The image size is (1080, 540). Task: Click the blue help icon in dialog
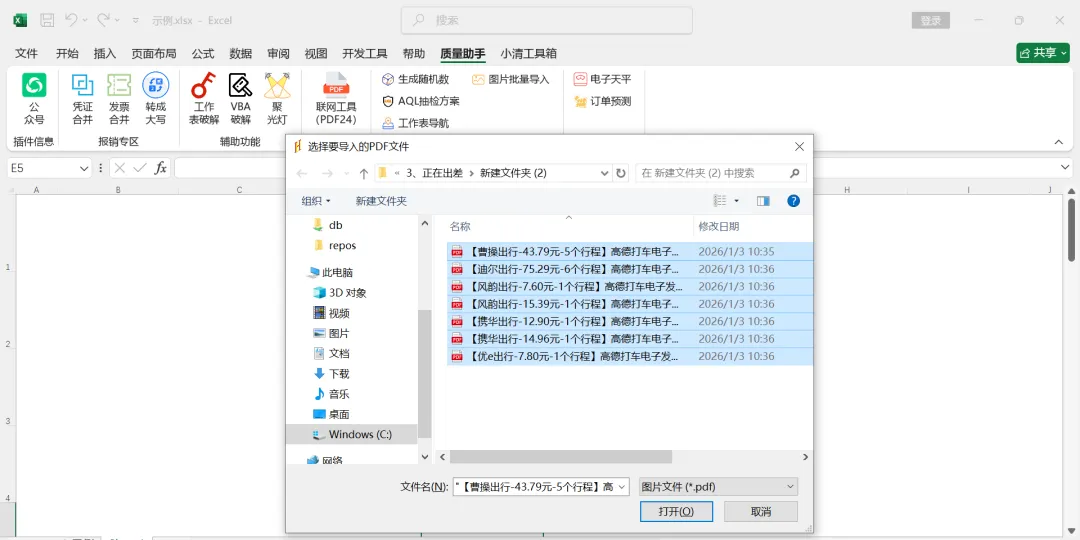(793, 201)
